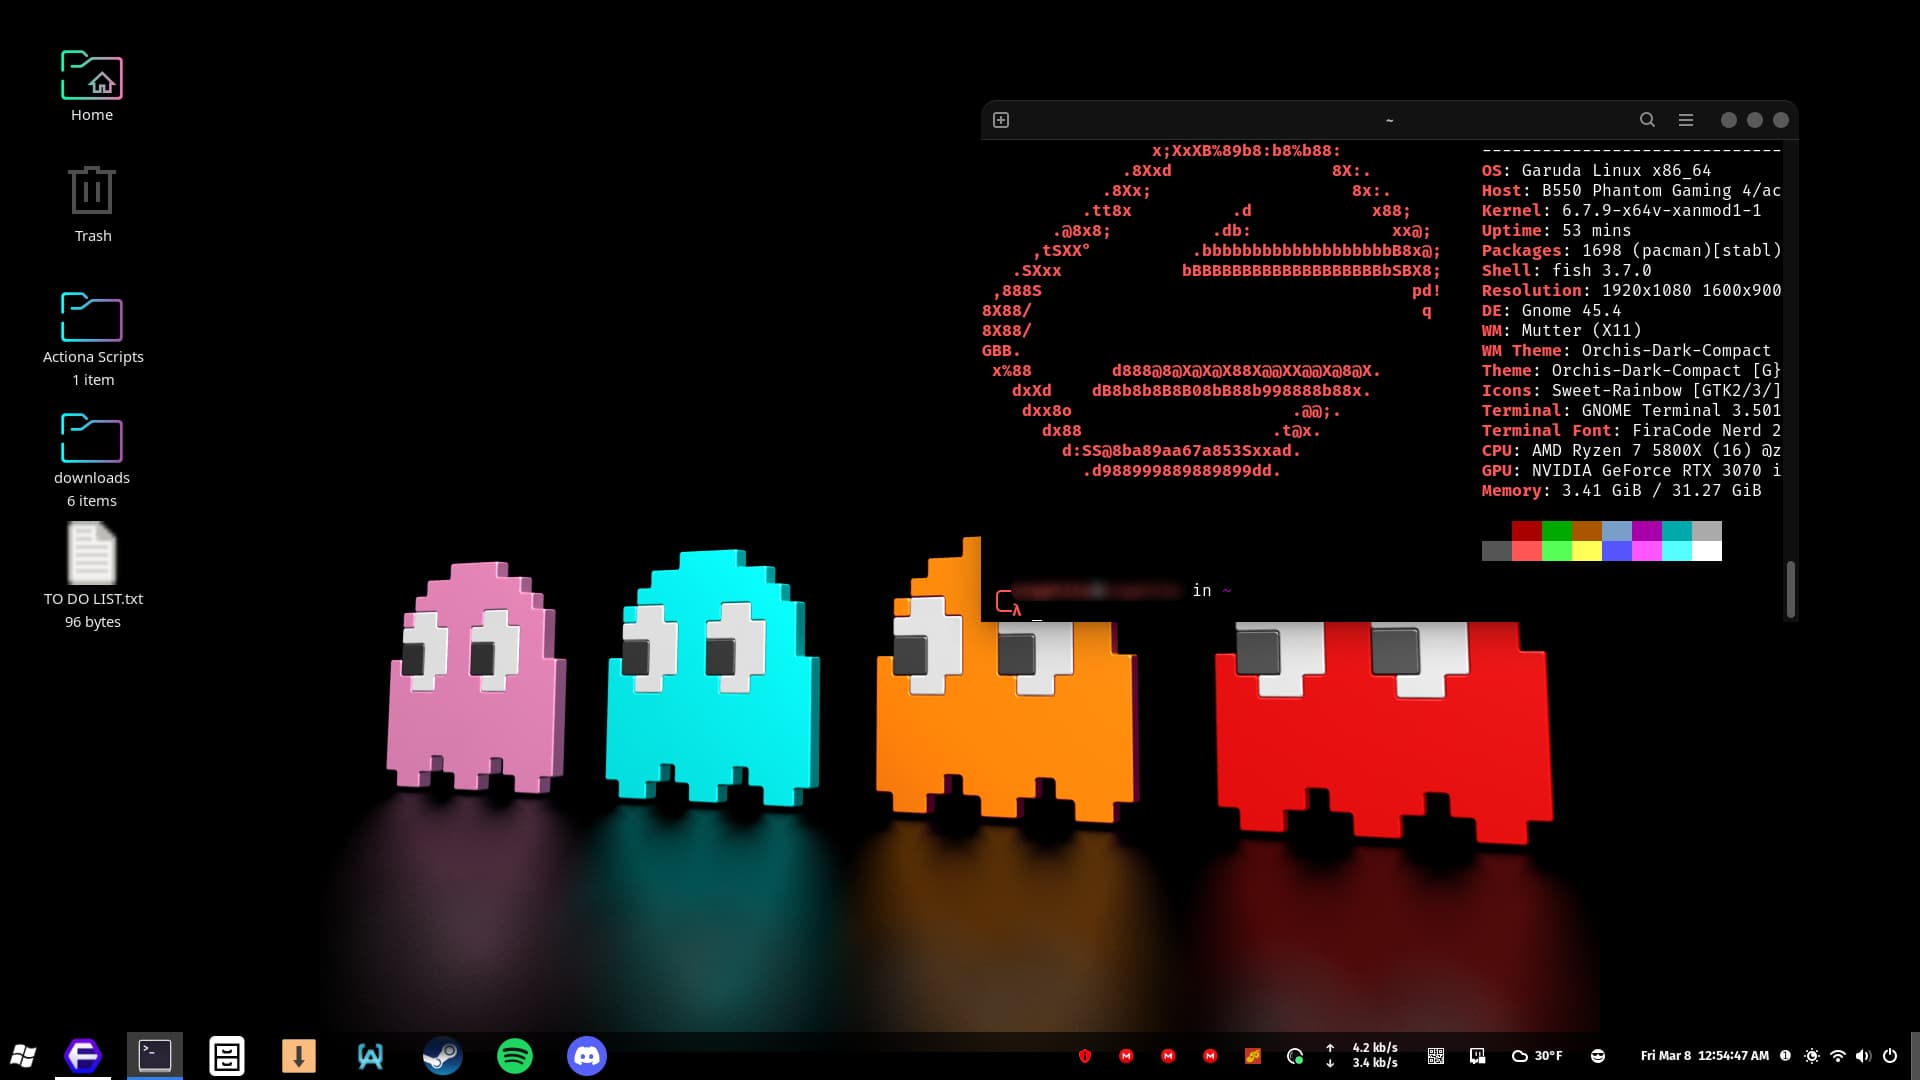Open the terminal hamburger menu
This screenshot has height=1080, width=1920.
1686,120
